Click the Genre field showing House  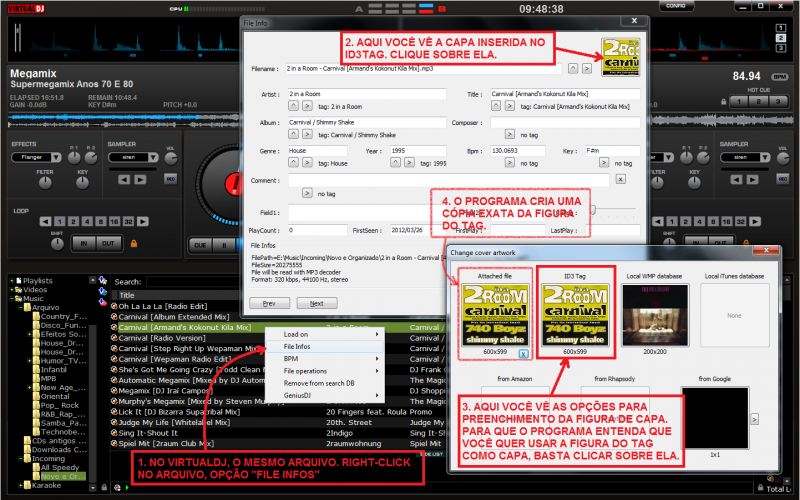tap(317, 151)
